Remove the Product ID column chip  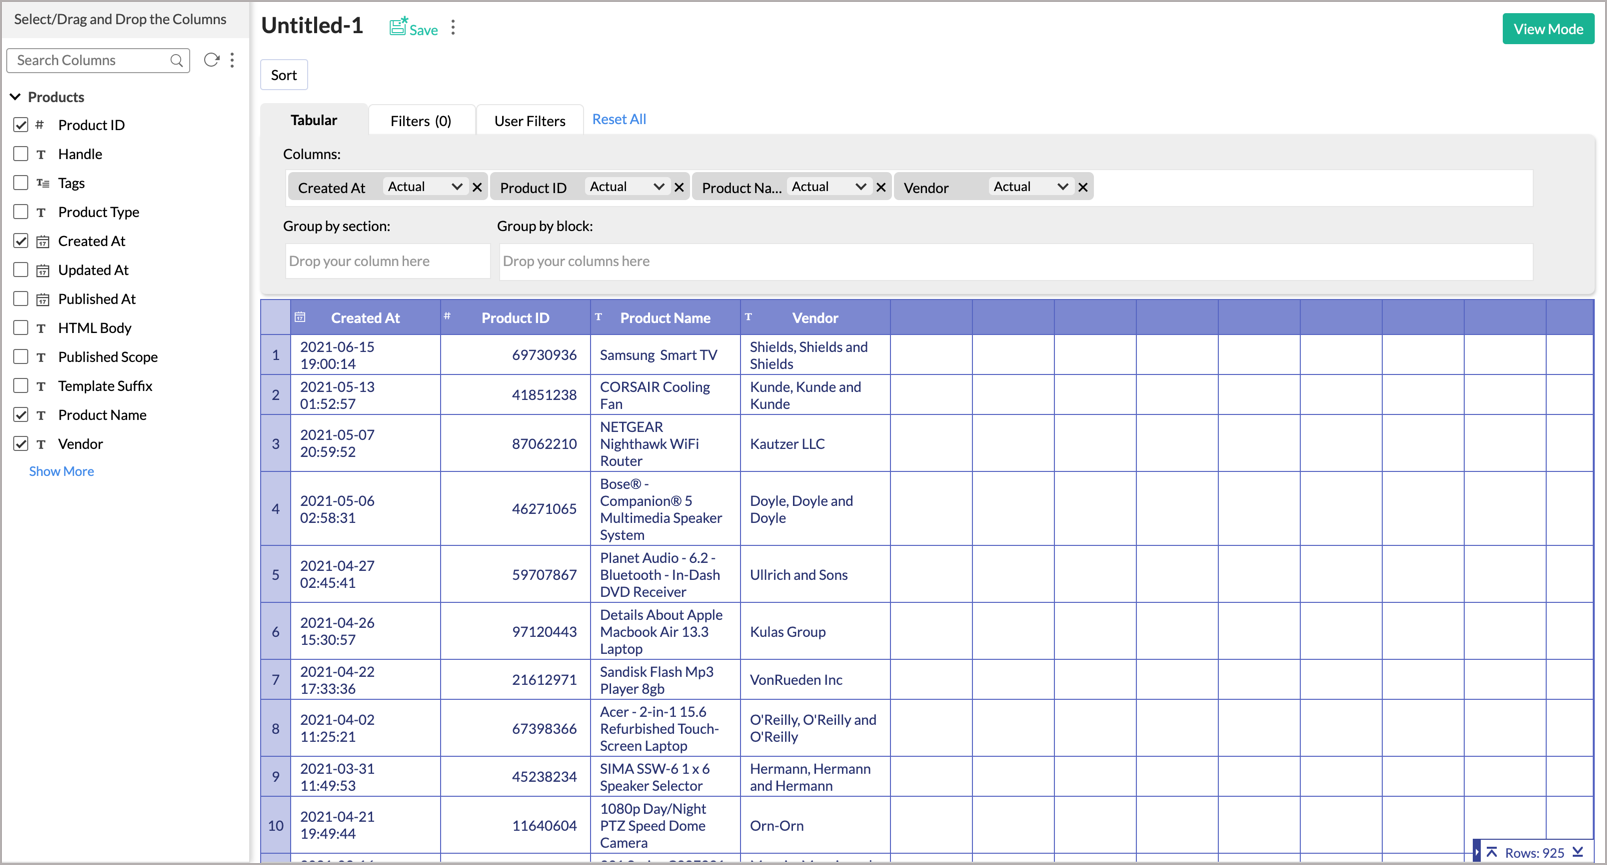679,187
